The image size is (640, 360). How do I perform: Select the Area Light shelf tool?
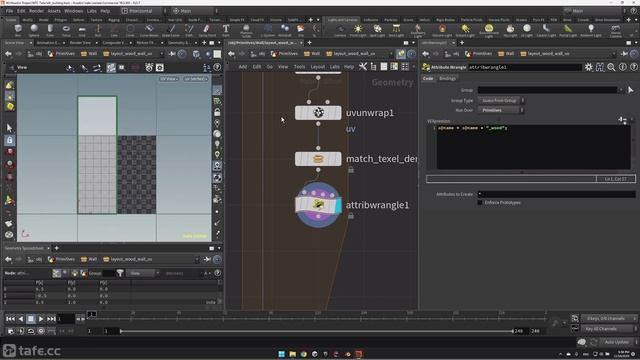[396, 30]
